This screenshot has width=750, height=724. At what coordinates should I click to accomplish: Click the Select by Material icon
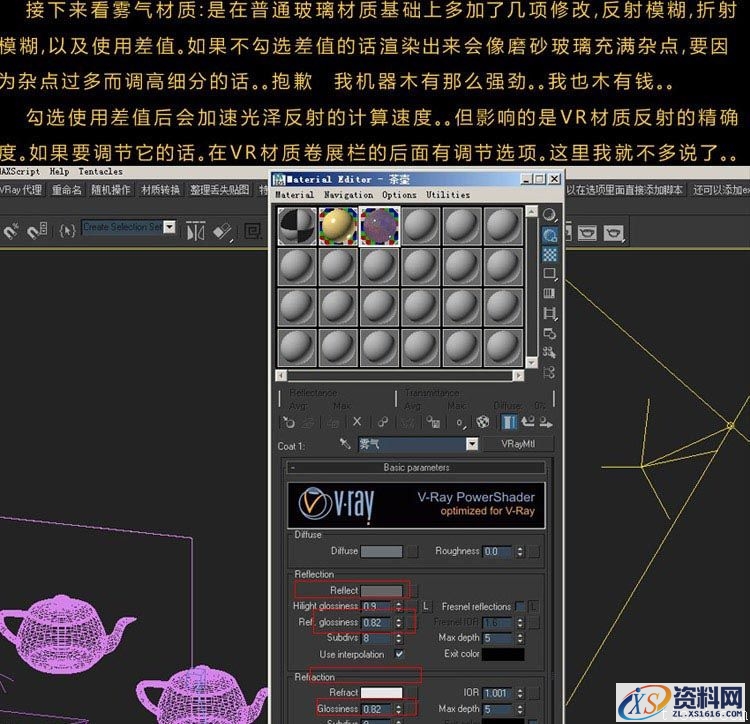tap(550, 352)
